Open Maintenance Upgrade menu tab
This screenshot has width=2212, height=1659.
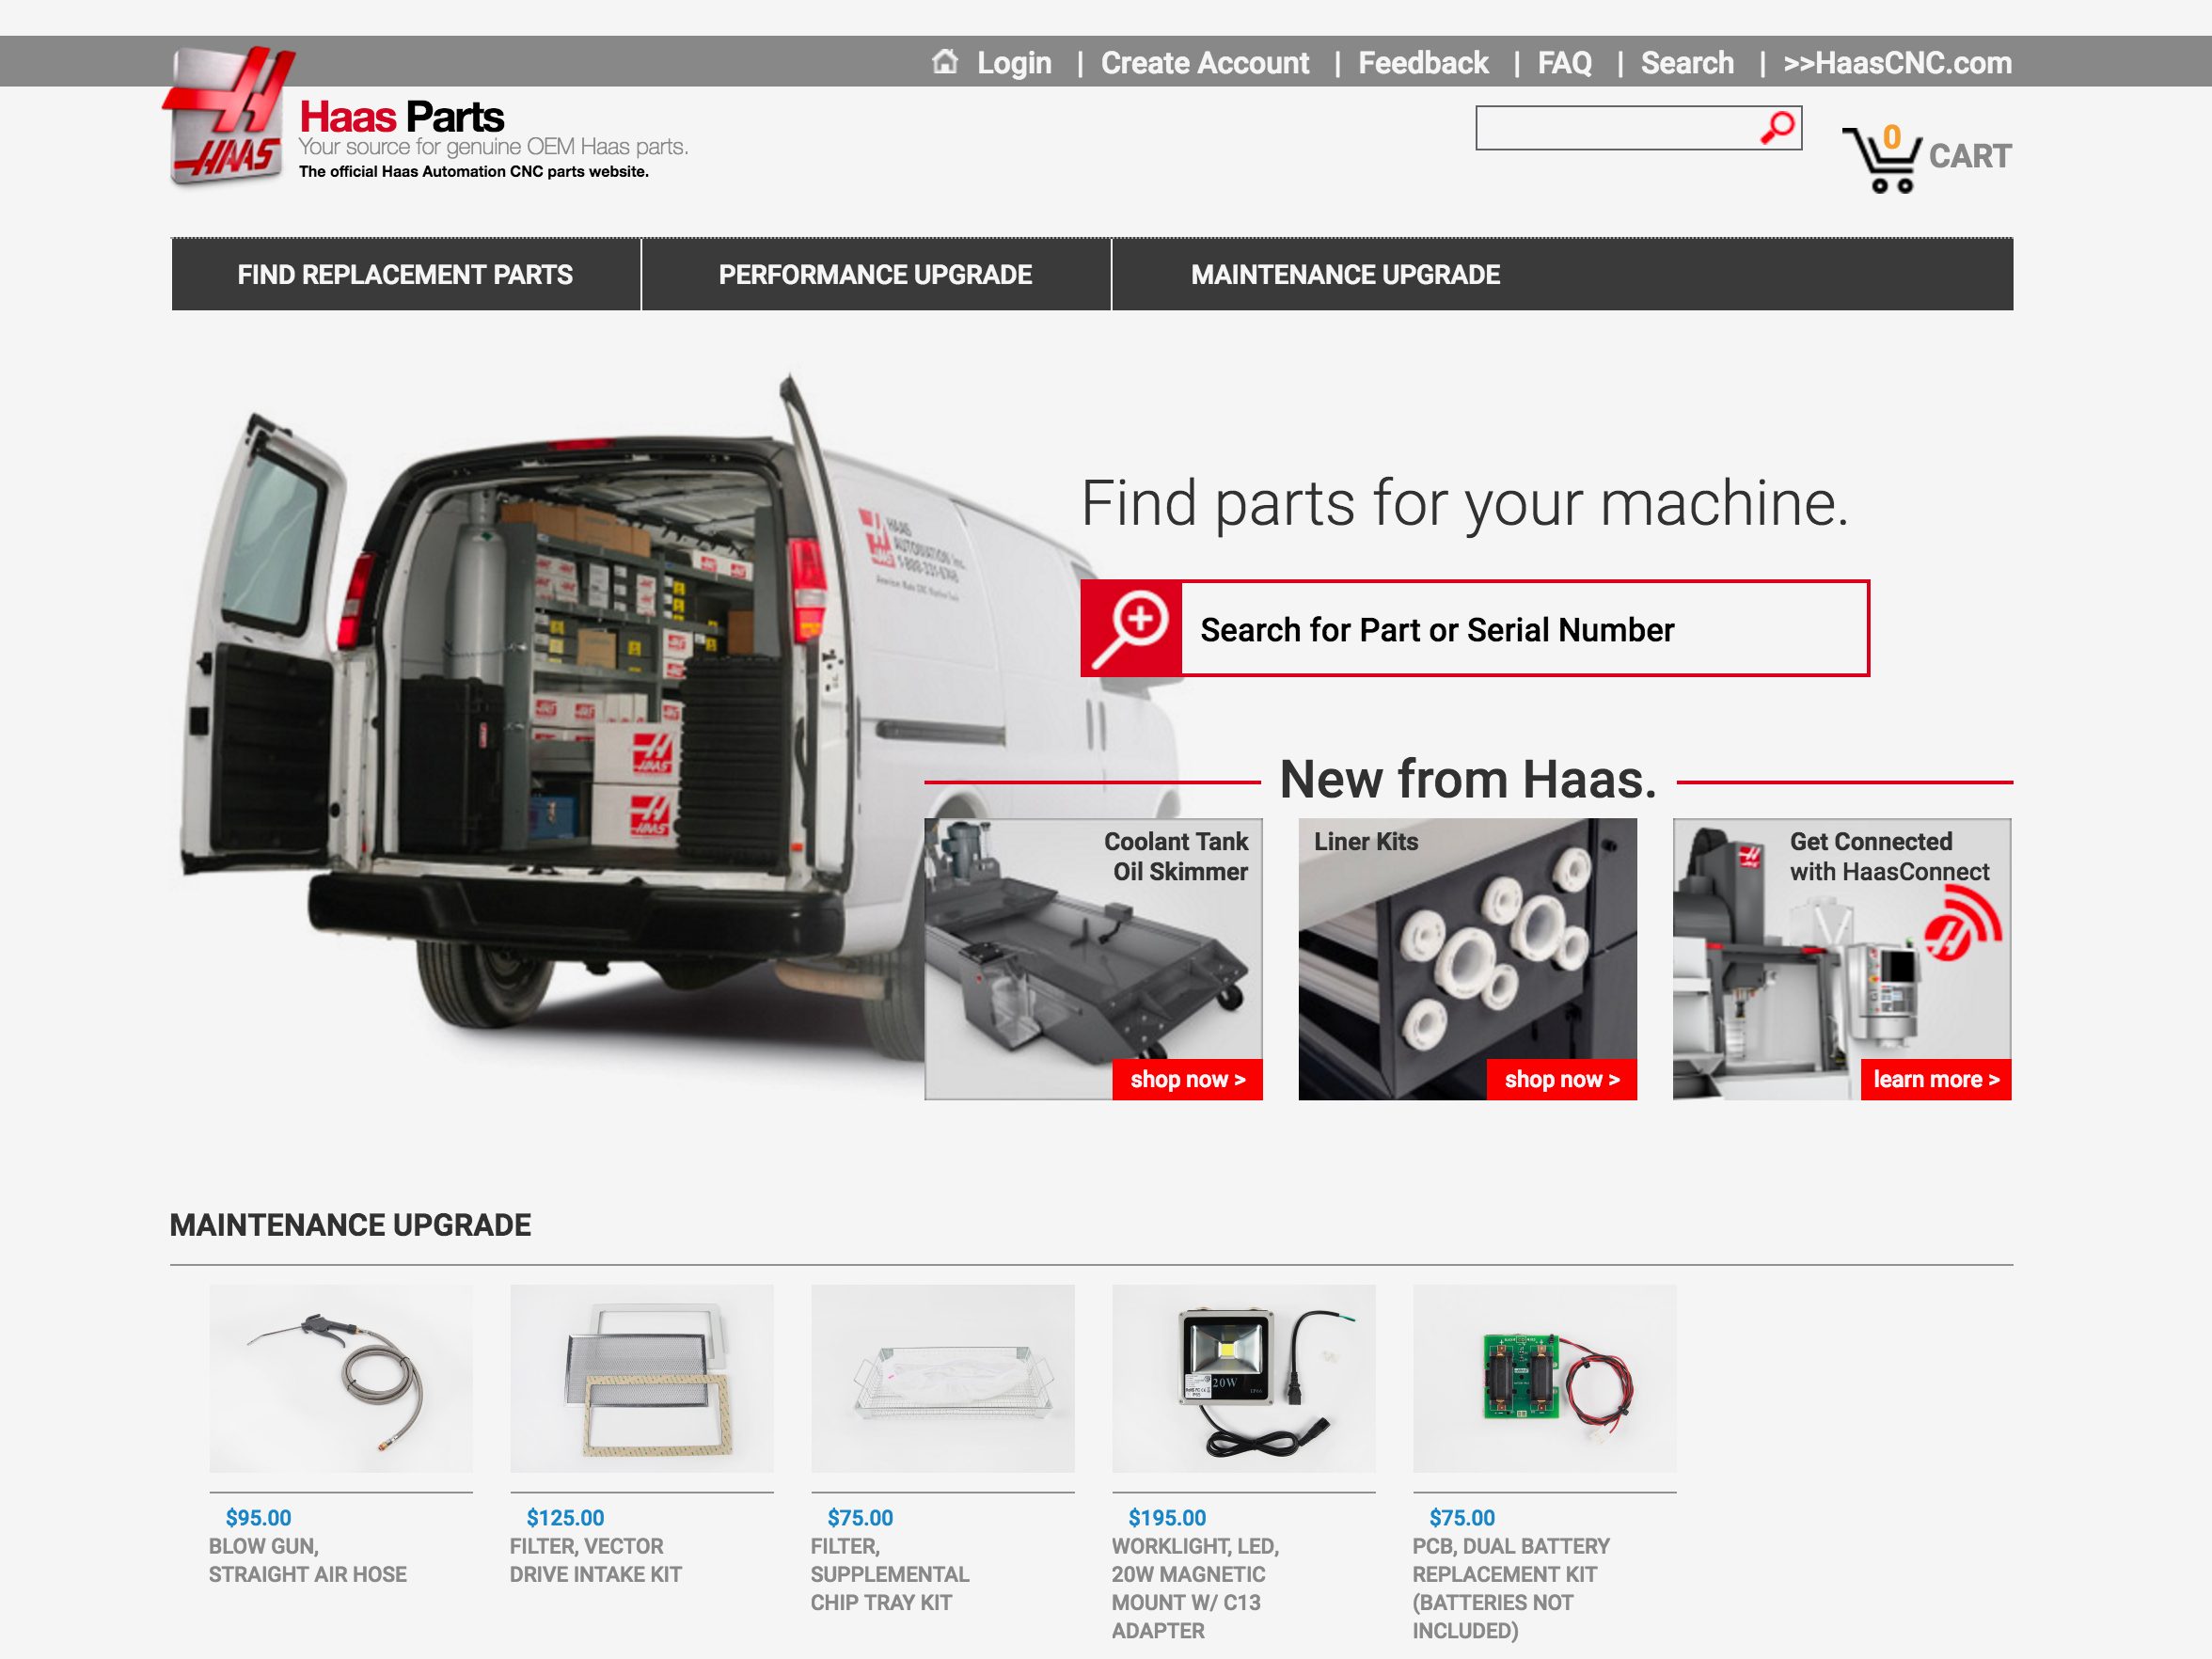point(1344,275)
